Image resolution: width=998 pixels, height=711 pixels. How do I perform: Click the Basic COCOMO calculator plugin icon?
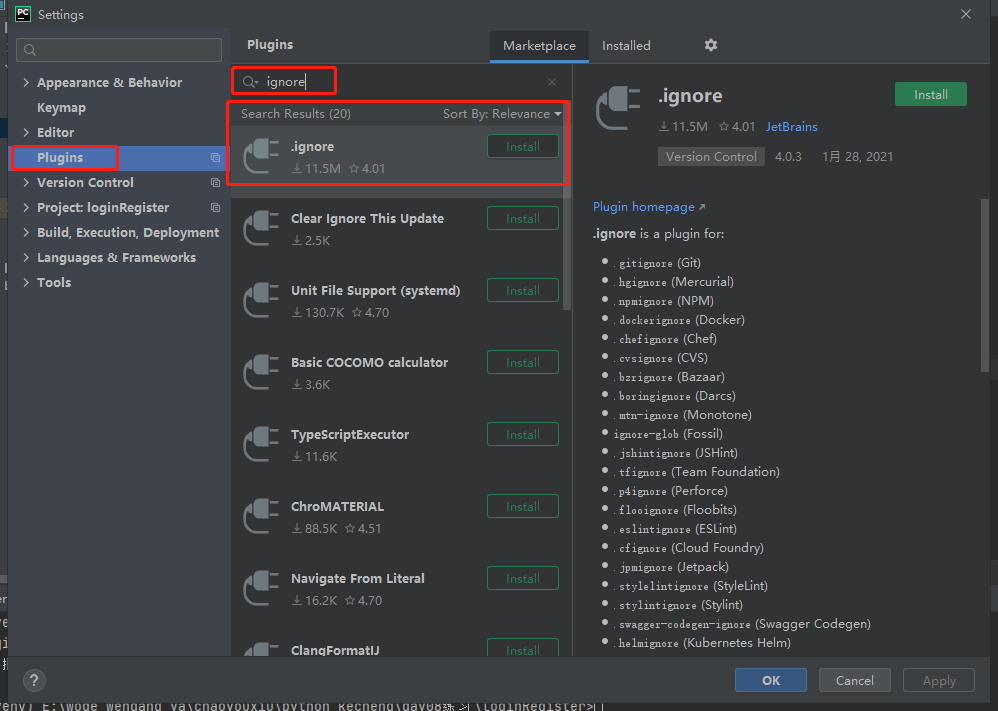pyautogui.click(x=262, y=372)
